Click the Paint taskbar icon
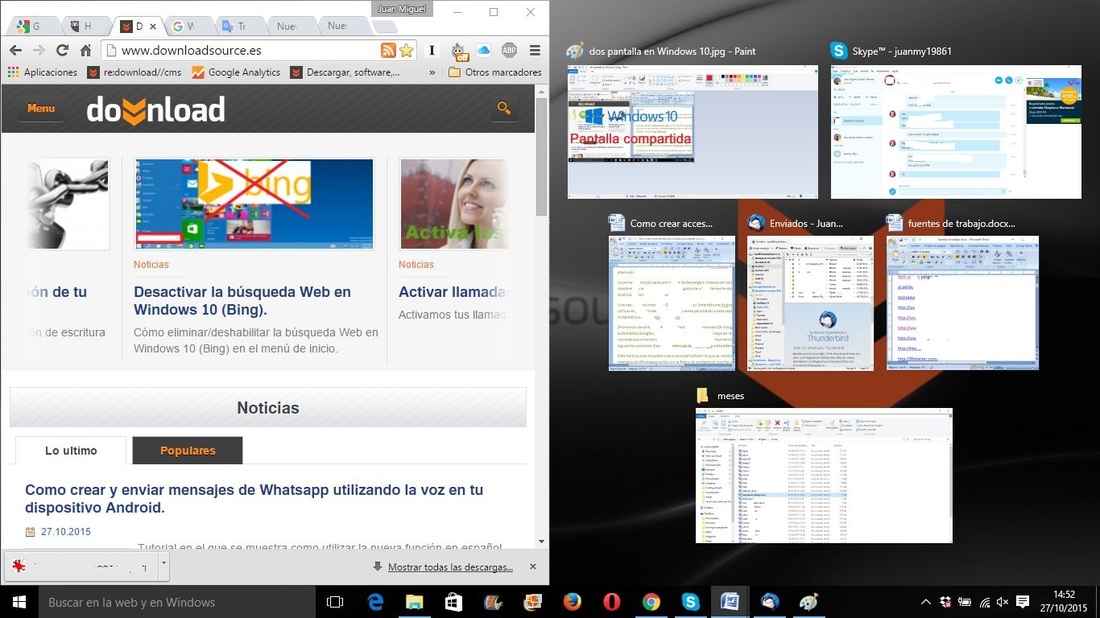 point(808,602)
